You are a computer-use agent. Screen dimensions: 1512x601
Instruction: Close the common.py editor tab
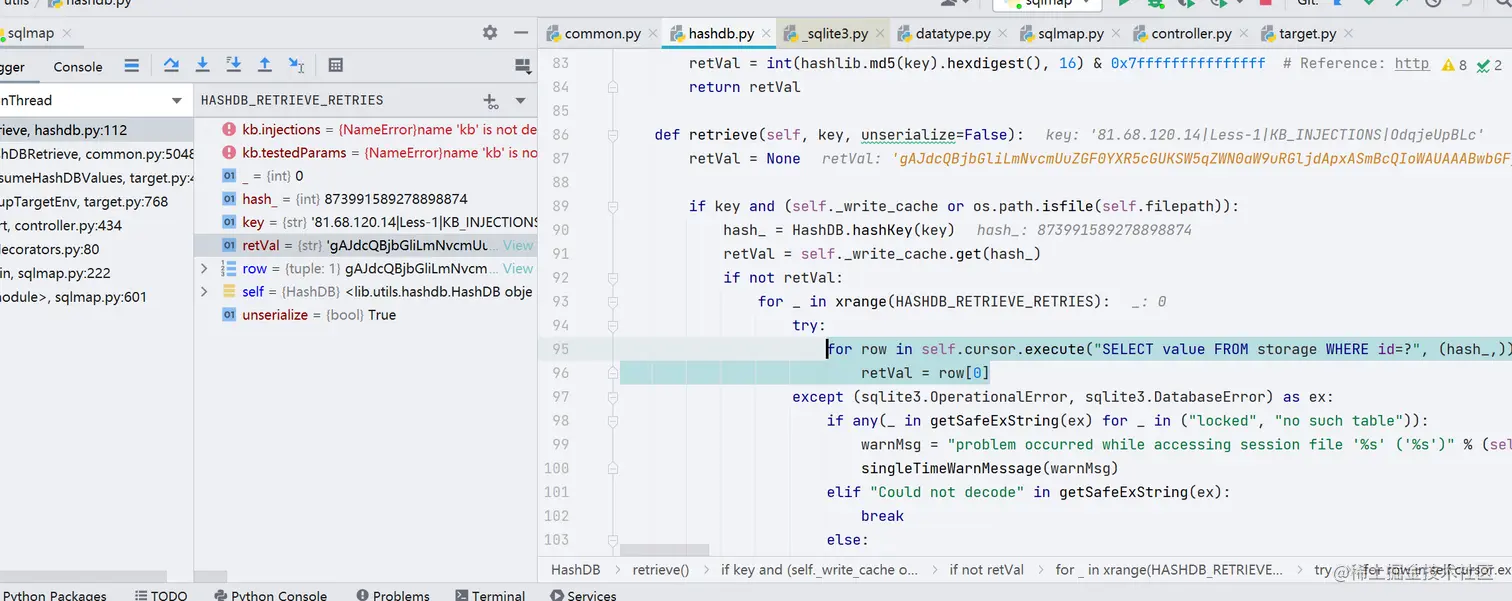652,33
